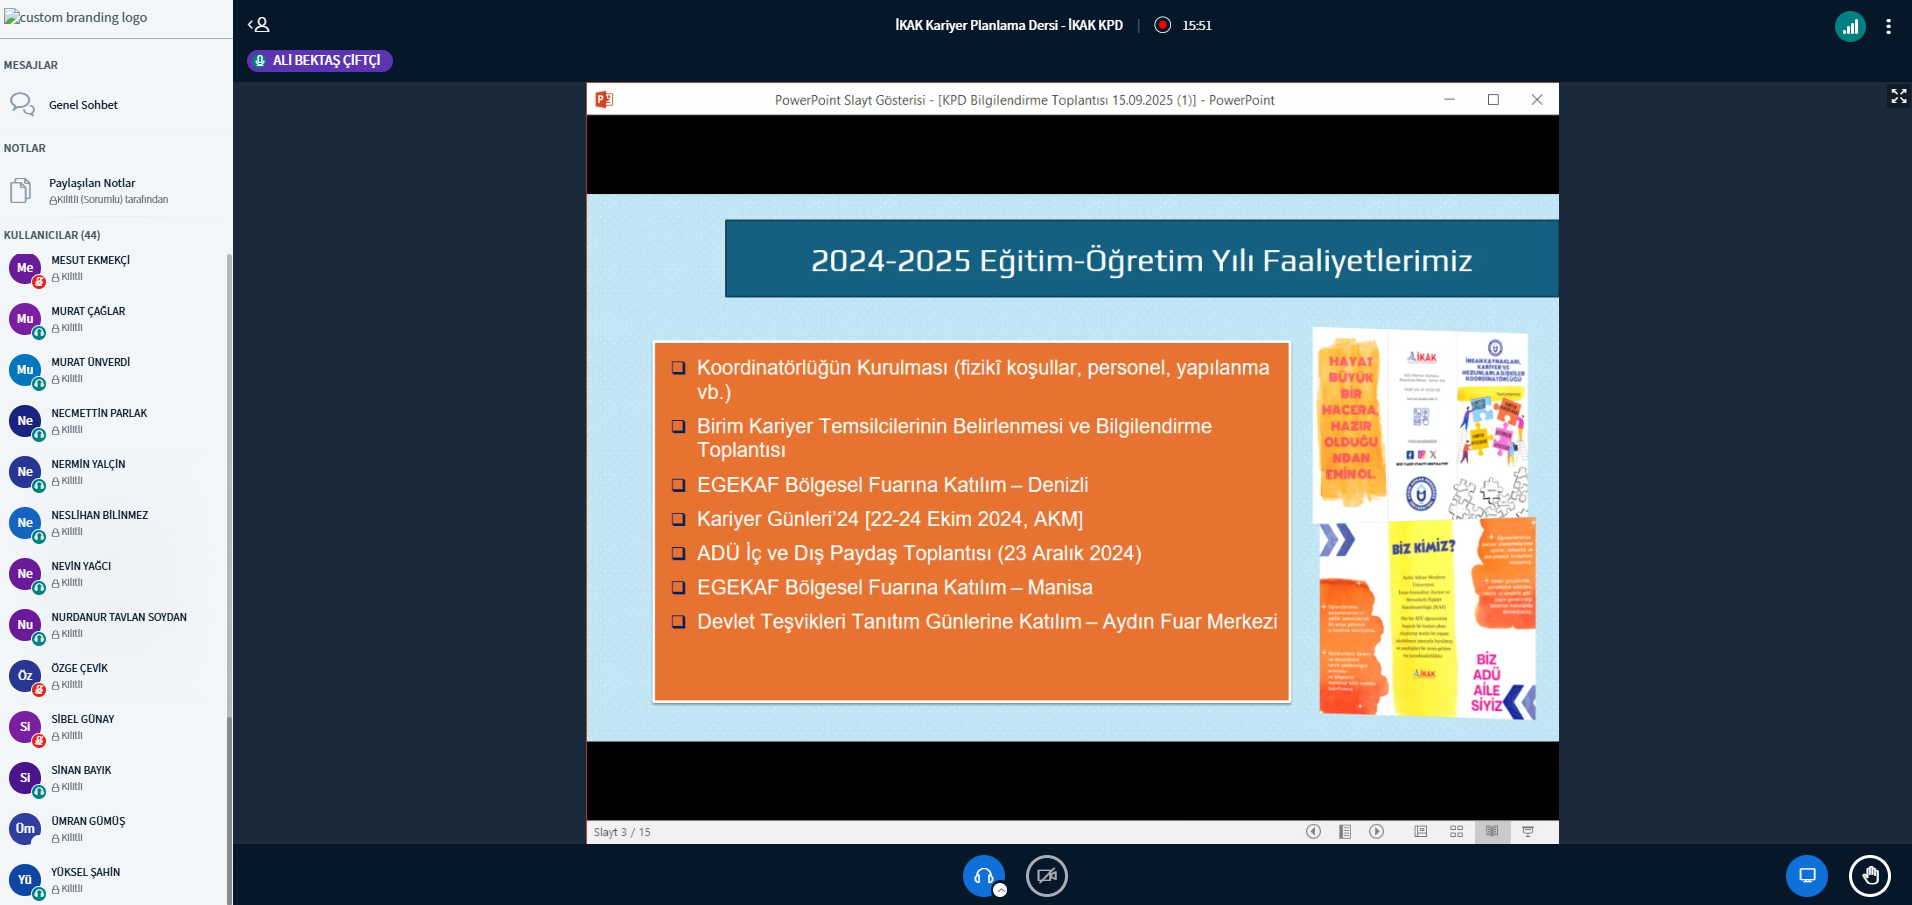
Task: Select user NESLİHAN BİLİNMEZ
Action: (114, 523)
